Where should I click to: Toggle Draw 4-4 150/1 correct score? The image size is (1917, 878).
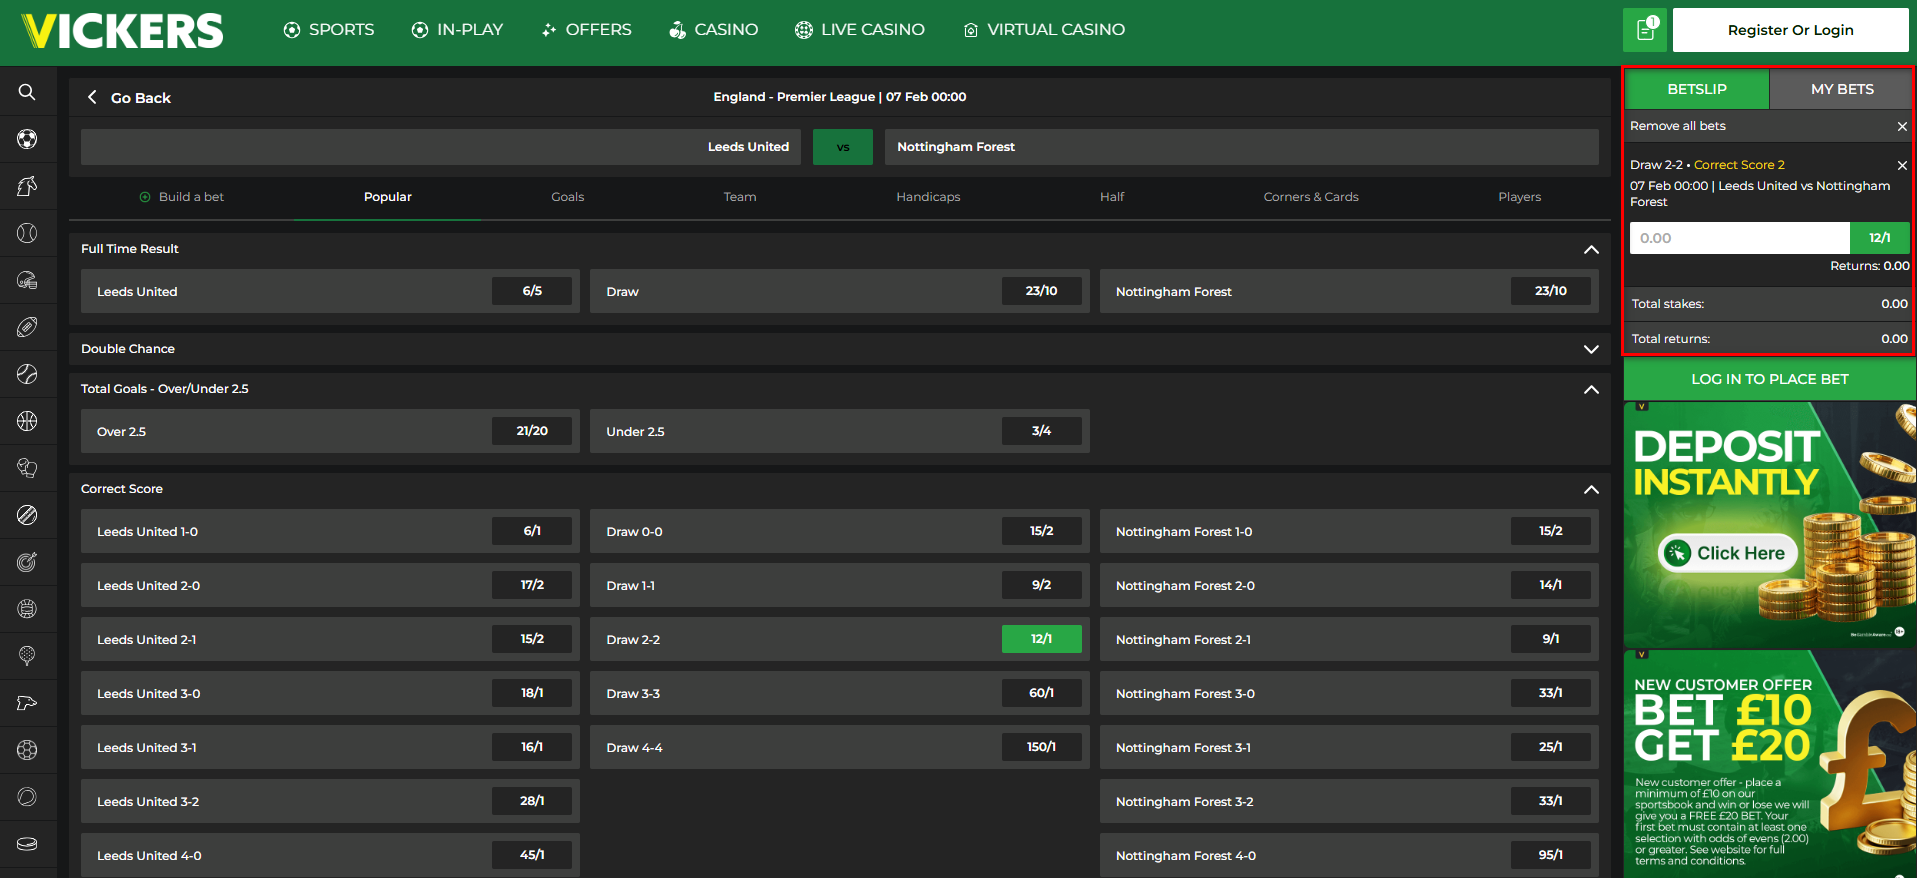pyautogui.click(x=1041, y=747)
